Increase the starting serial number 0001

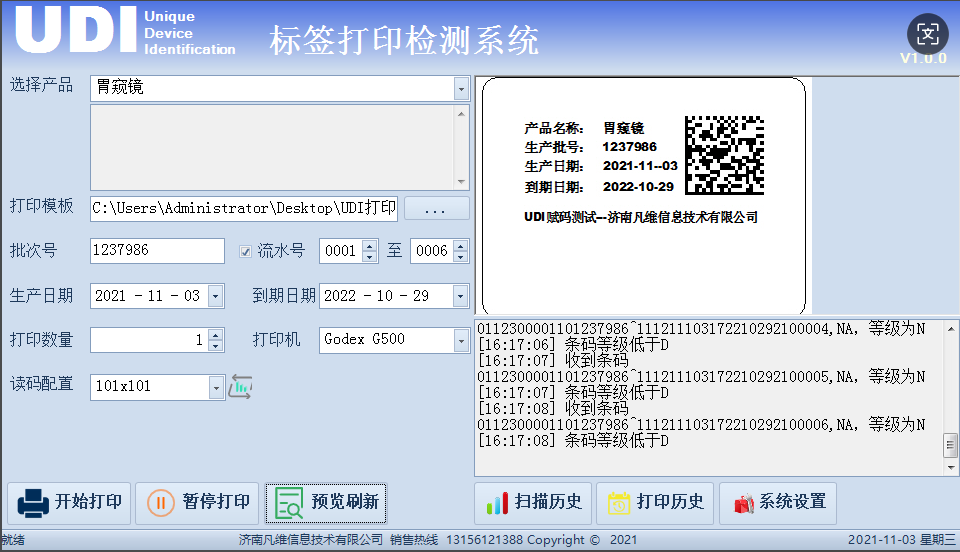(370, 246)
